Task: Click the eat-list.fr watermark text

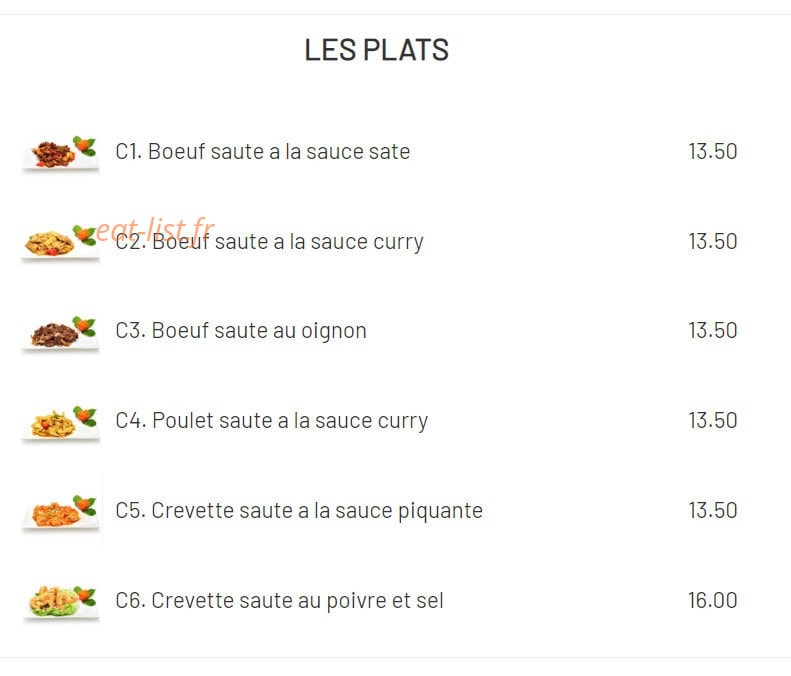Action: coord(155,230)
